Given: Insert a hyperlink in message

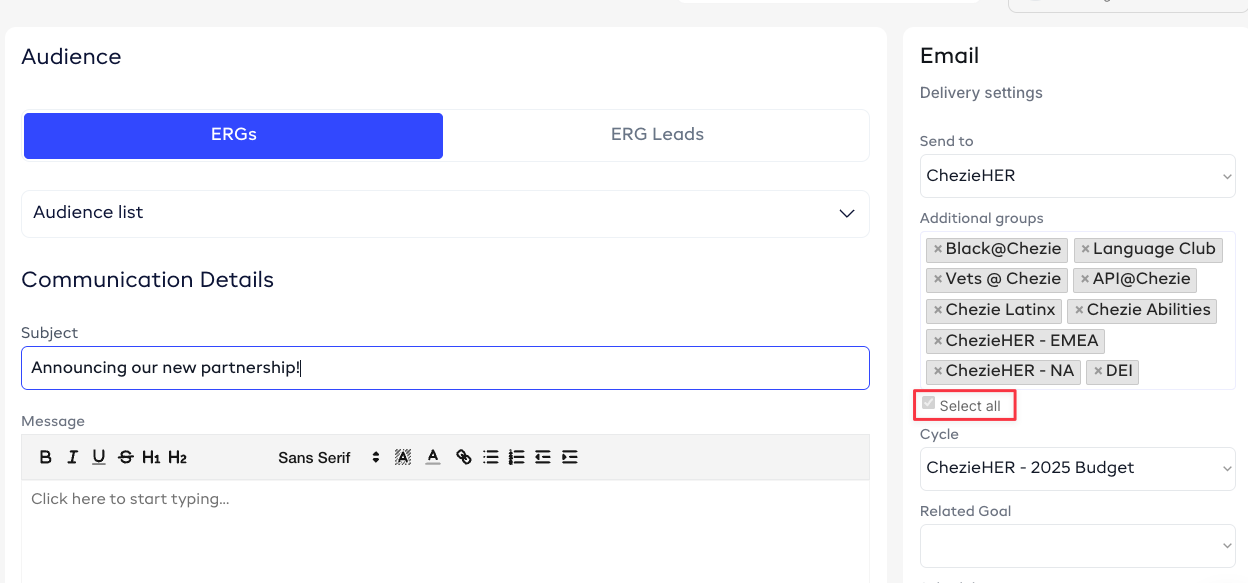Looking at the screenshot, I should click(x=463, y=457).
